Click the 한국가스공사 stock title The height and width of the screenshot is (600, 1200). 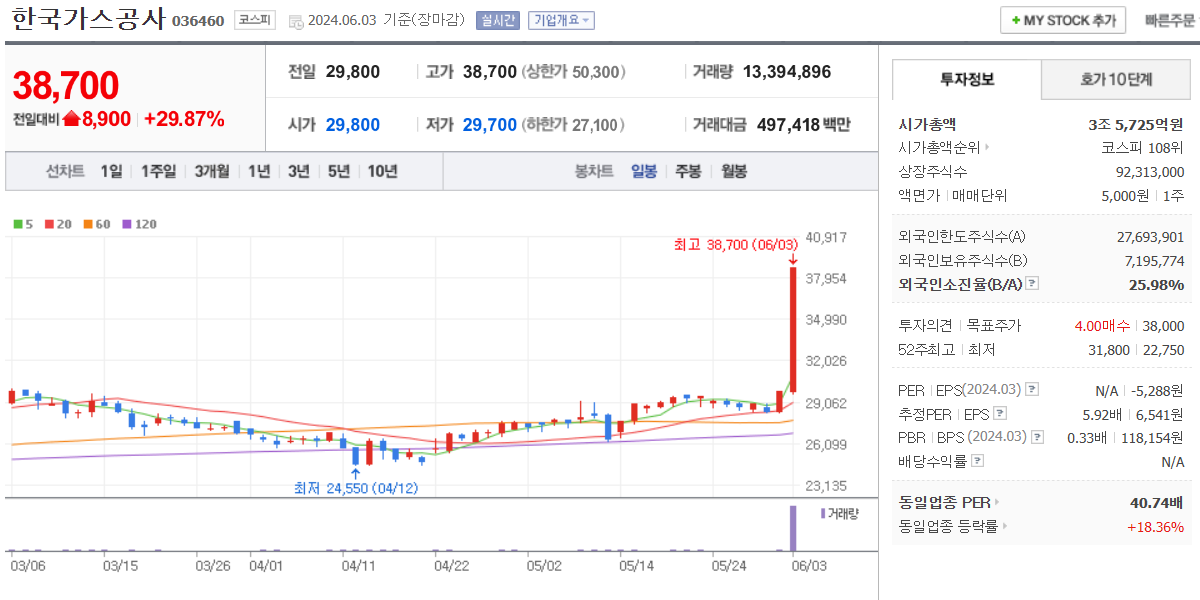87,20
